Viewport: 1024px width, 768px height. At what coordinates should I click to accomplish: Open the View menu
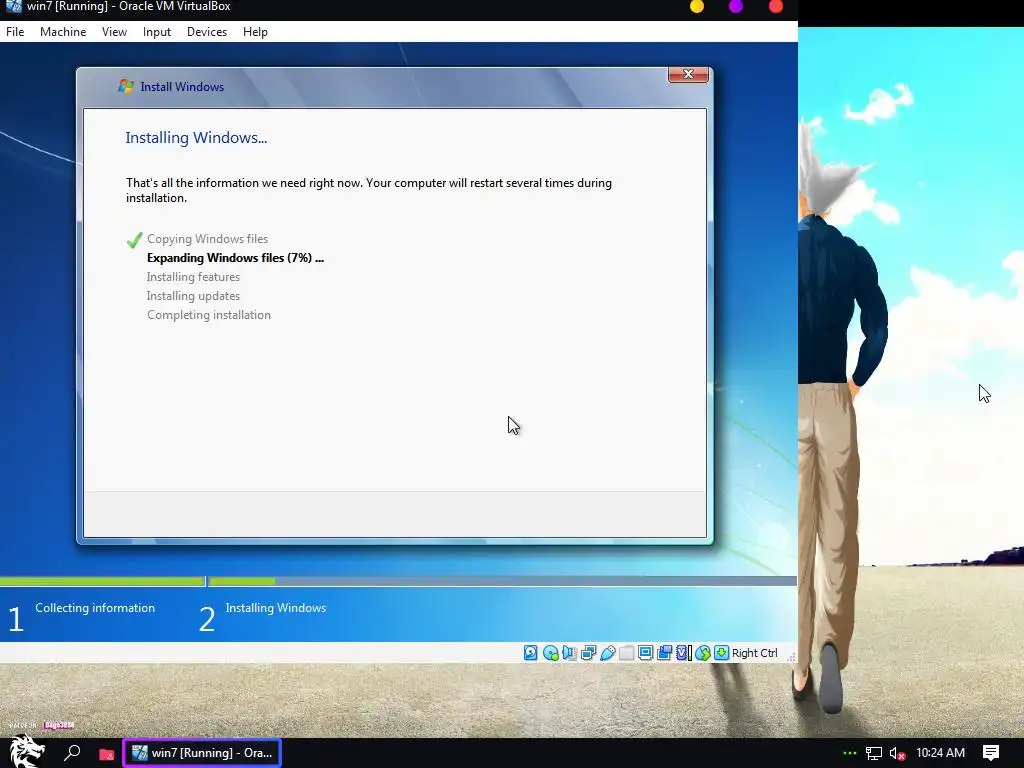[x=114, y=32]
